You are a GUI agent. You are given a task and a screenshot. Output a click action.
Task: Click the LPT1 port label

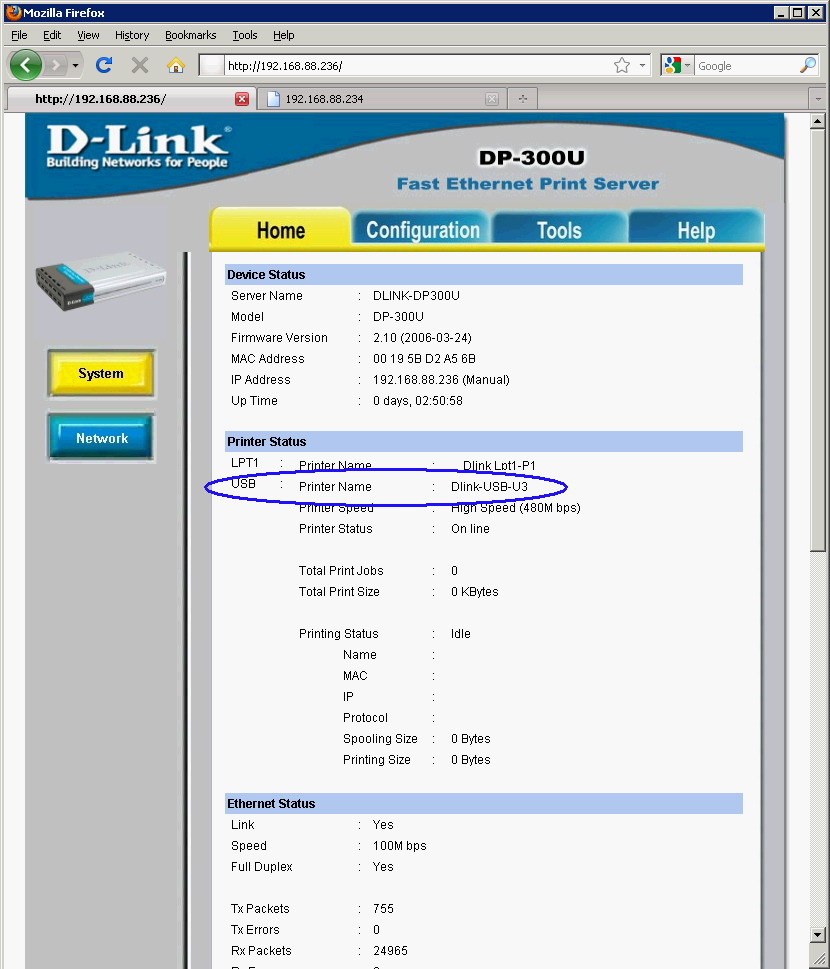click(x=245, y=462)
